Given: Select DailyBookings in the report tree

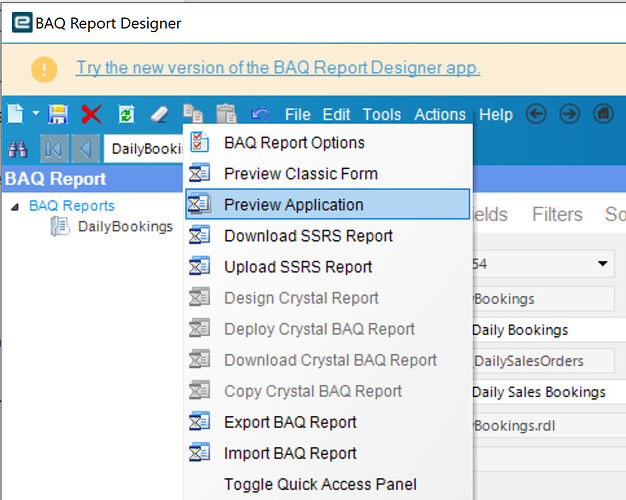Looking at the screenshot, I should click(x=124, y=226).
